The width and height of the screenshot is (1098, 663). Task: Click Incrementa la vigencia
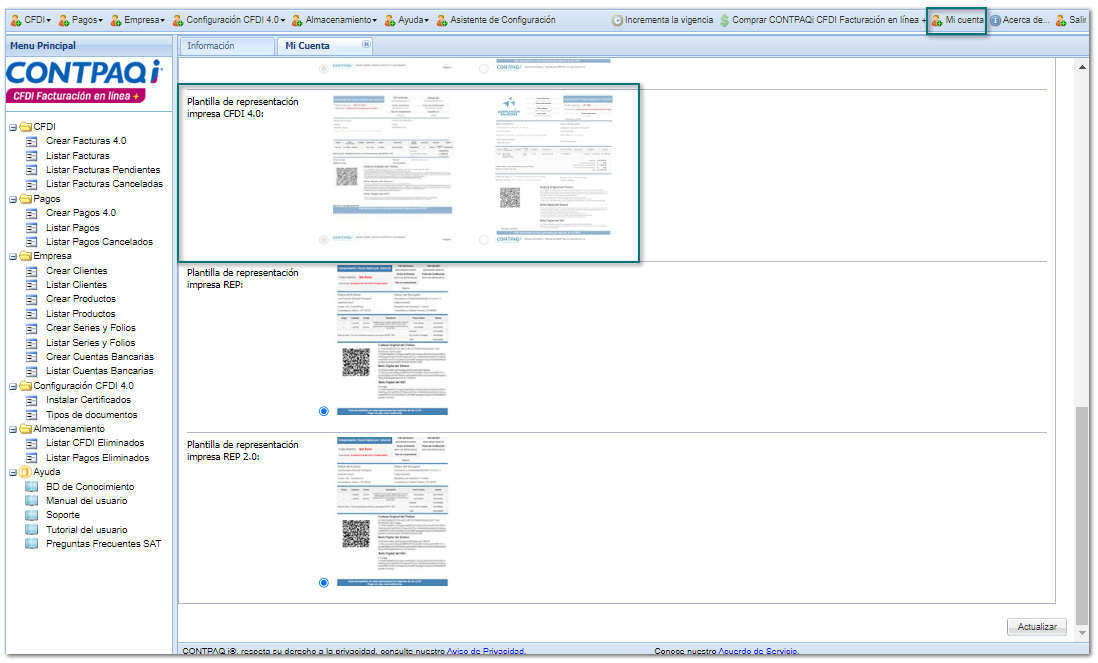tap(662, 20)
